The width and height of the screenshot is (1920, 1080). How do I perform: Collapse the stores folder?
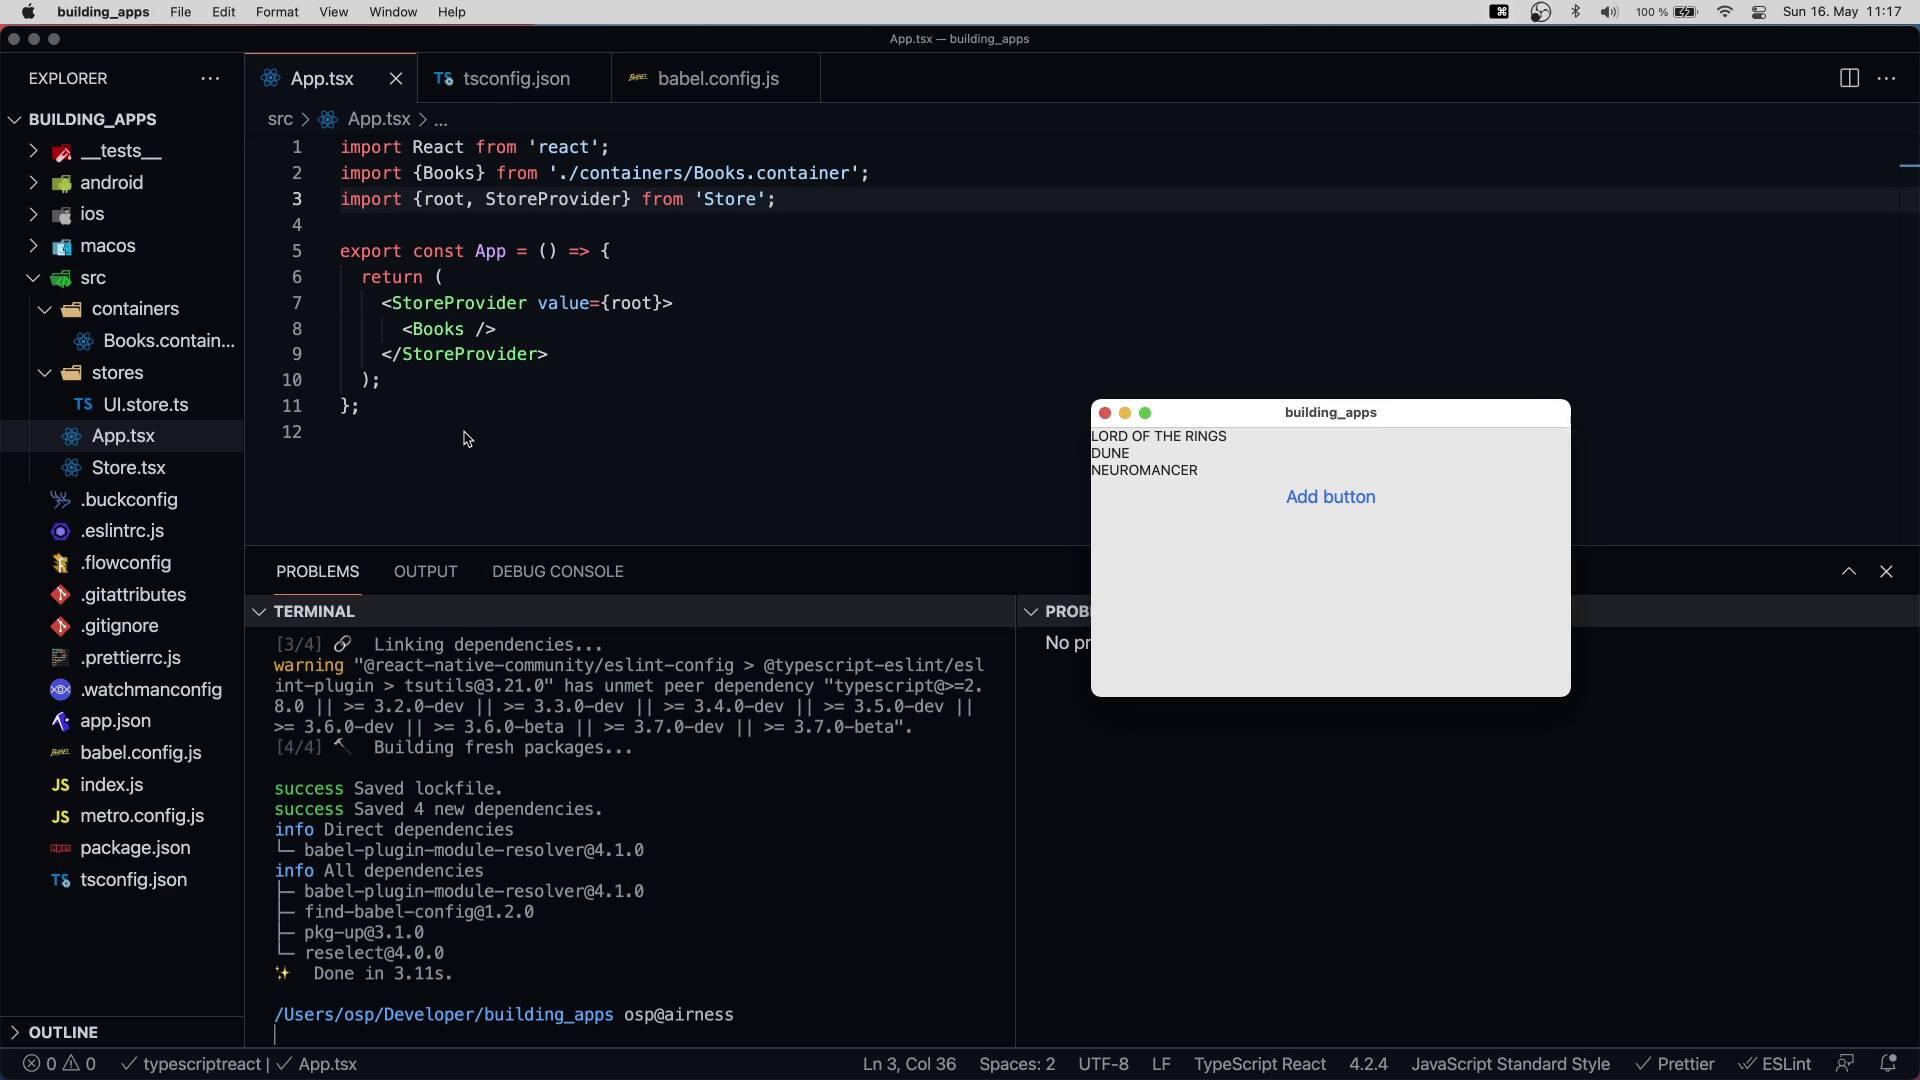click(117, 373)
